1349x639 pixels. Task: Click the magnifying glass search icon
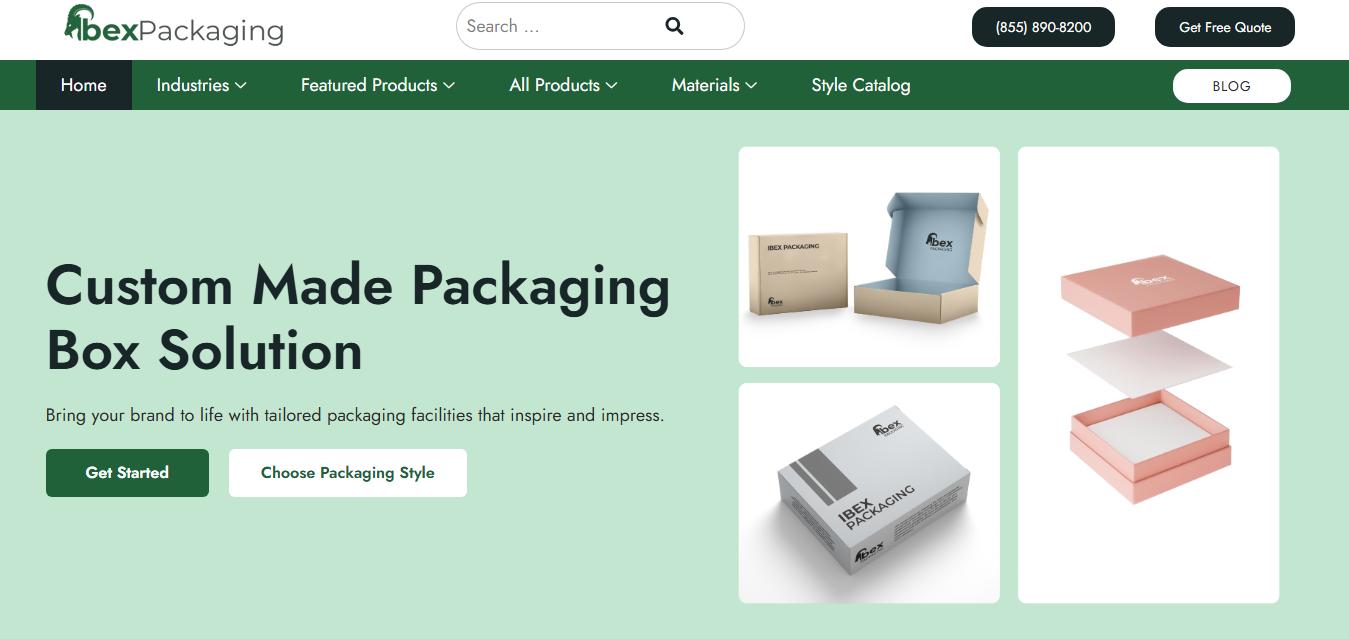[674, 27]
